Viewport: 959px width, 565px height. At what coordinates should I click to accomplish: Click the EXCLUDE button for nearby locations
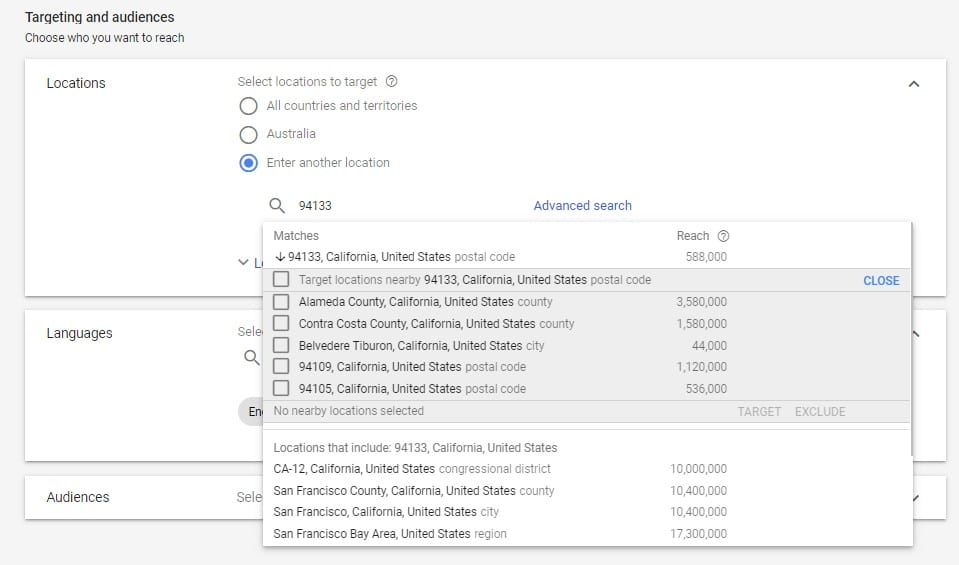pyautogui.click(x=820, y=412)
